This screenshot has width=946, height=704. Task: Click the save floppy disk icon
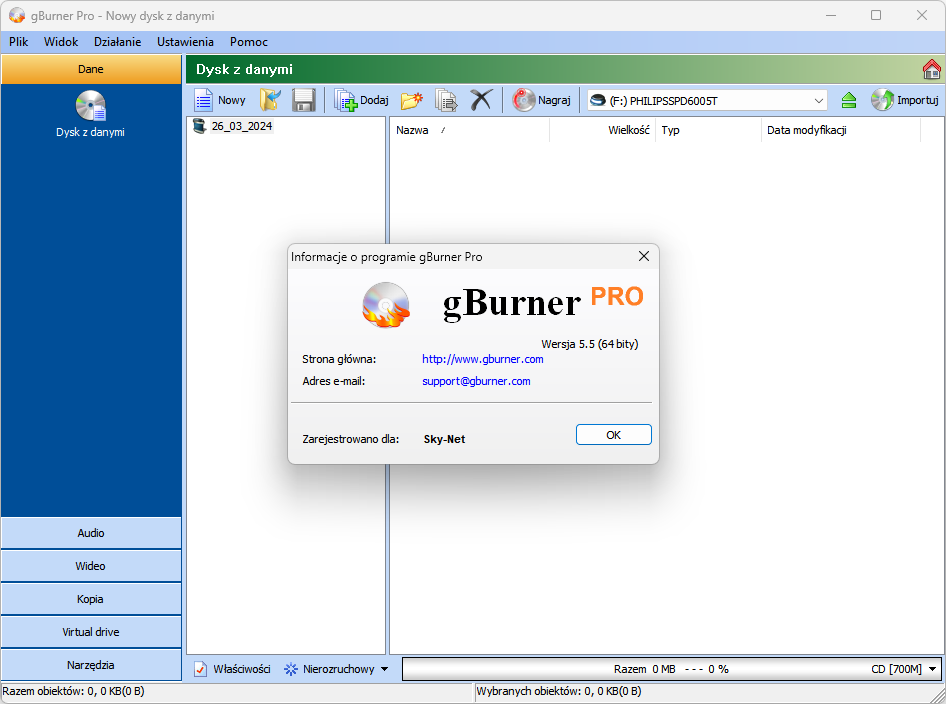click(x=303, y=100)
